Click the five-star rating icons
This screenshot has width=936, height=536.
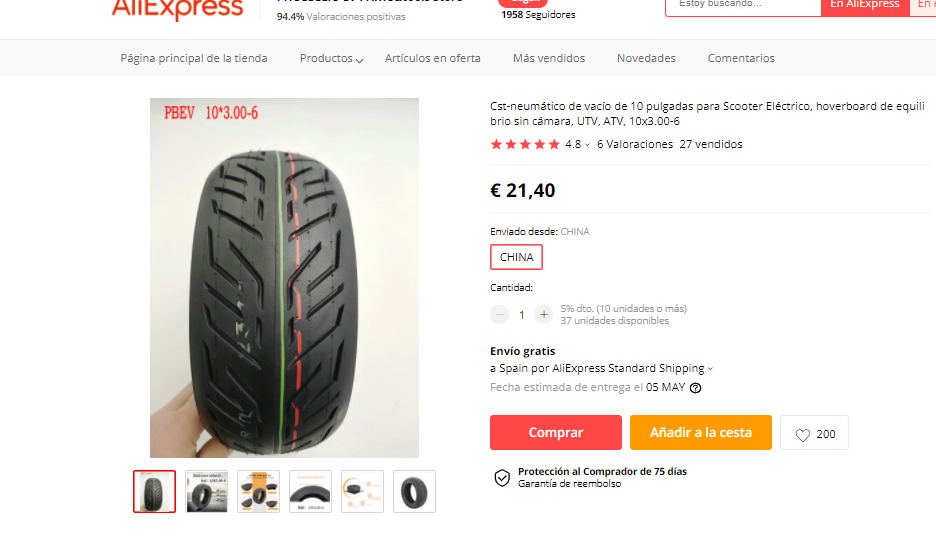[x=525, y=144]
